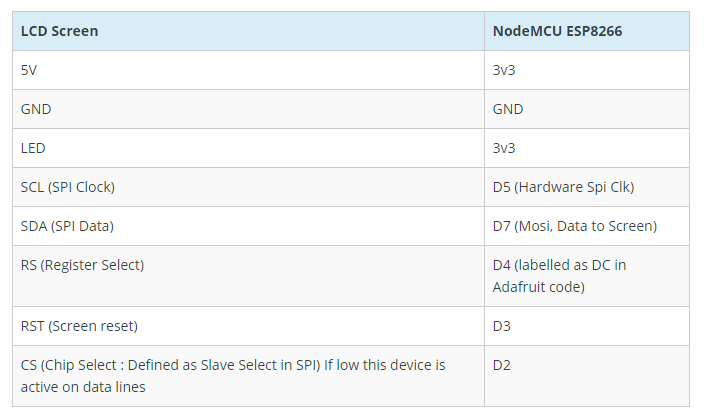The width and height of the screenshot is (704, 419).
Task: Click the D2 cell
Action: [x=587, y=376]
